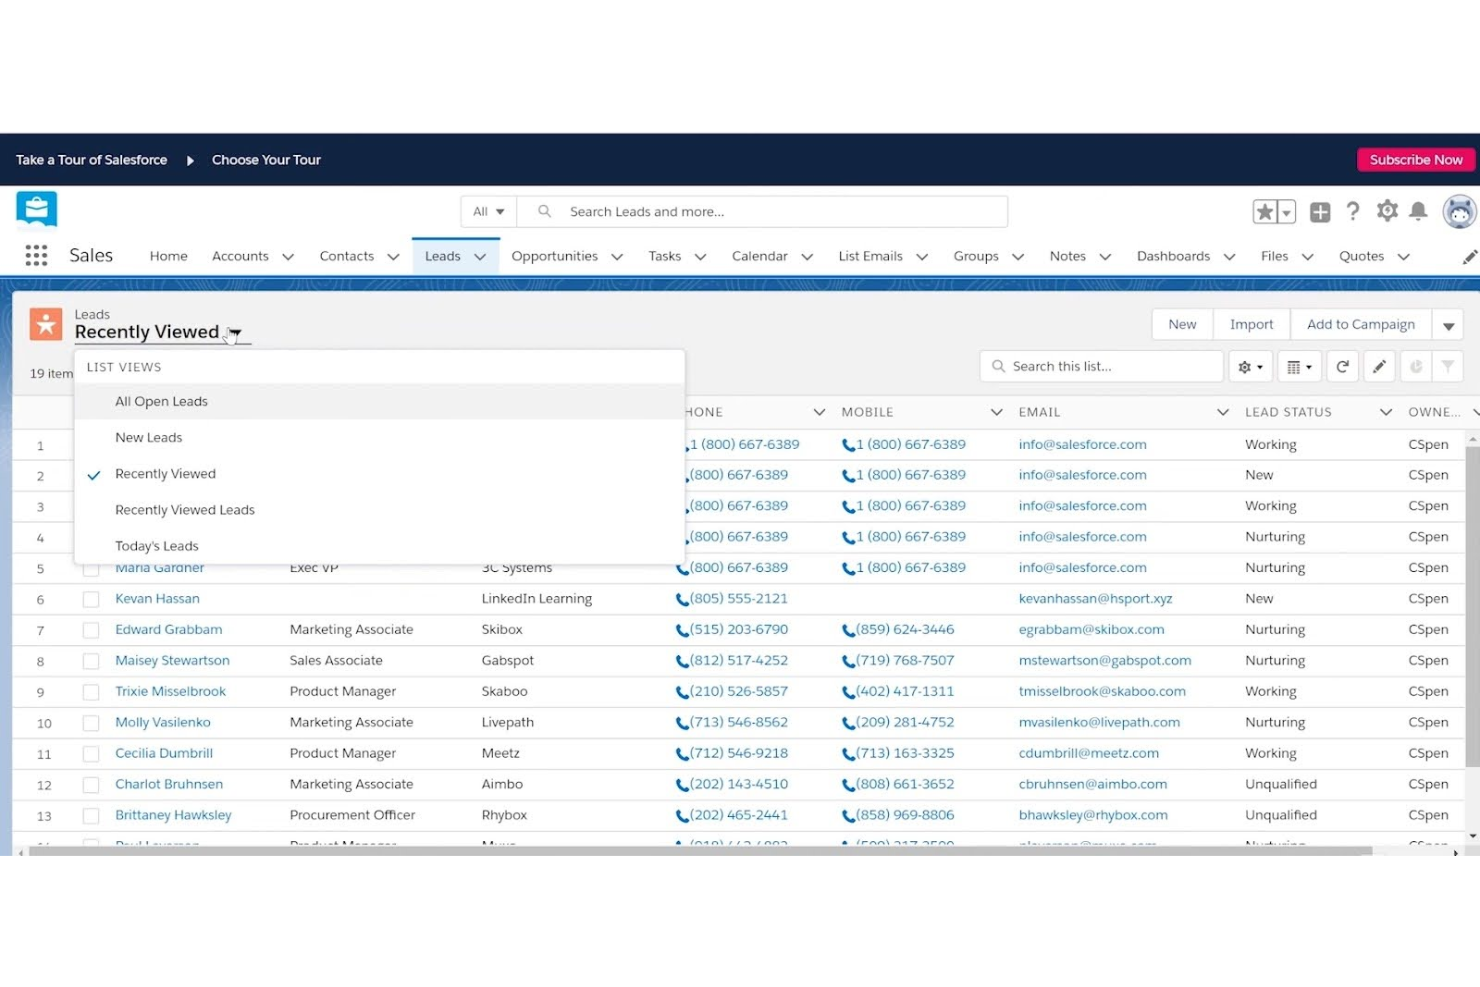This screenshot has height=987, width=1480.
Task: Open lead Kevan Hassan
Action: click(157, 599)
